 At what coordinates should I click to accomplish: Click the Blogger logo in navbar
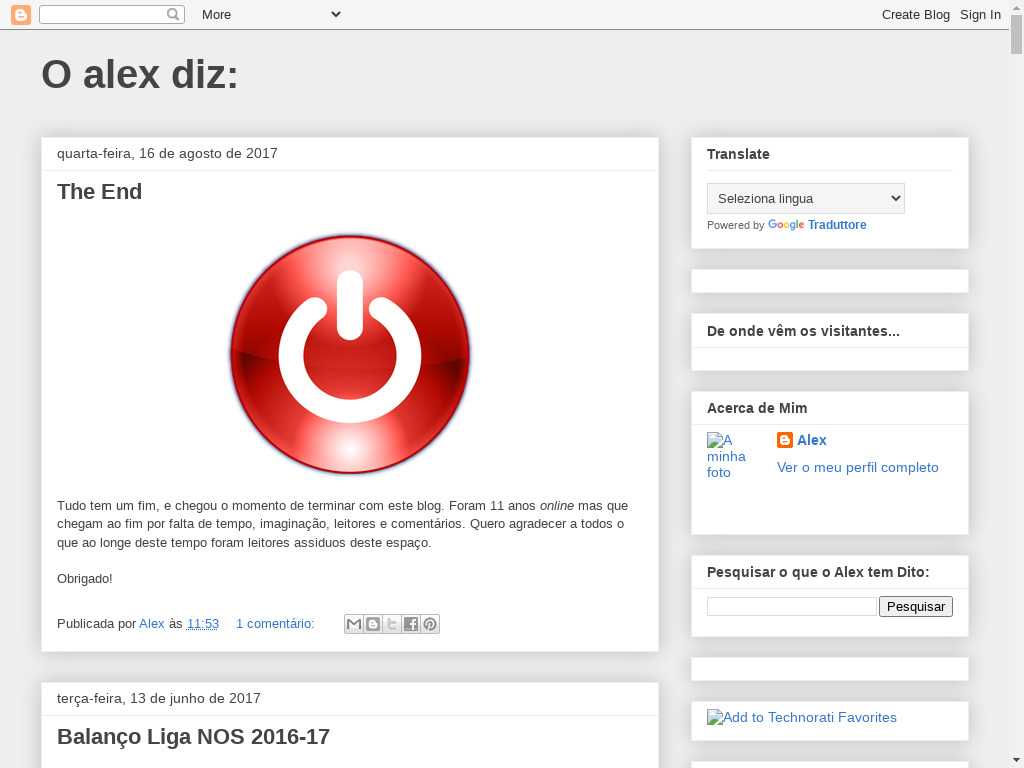pyautogui.click(x=20, y=14)
